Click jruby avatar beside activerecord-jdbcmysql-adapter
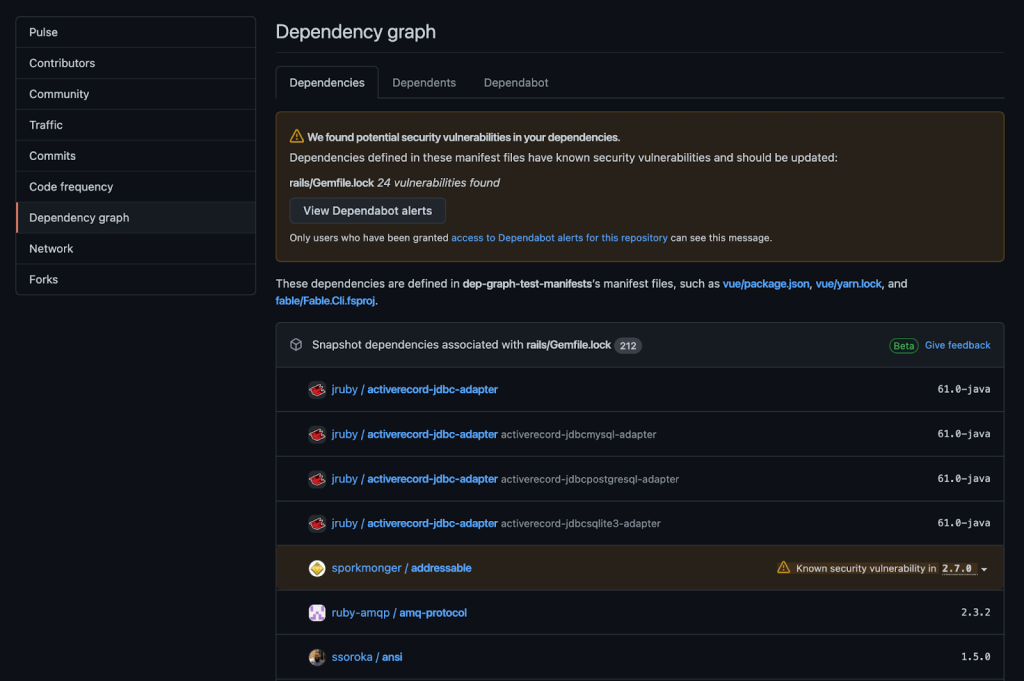The width and height of the screenshot is (1024, 681). 317,434
